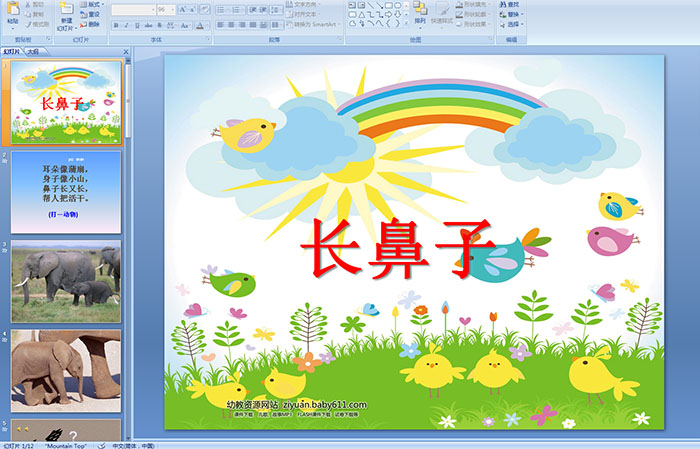700x449 pixels.
Task: Click Convert to SmartArt command
Action: coord(313,24)
